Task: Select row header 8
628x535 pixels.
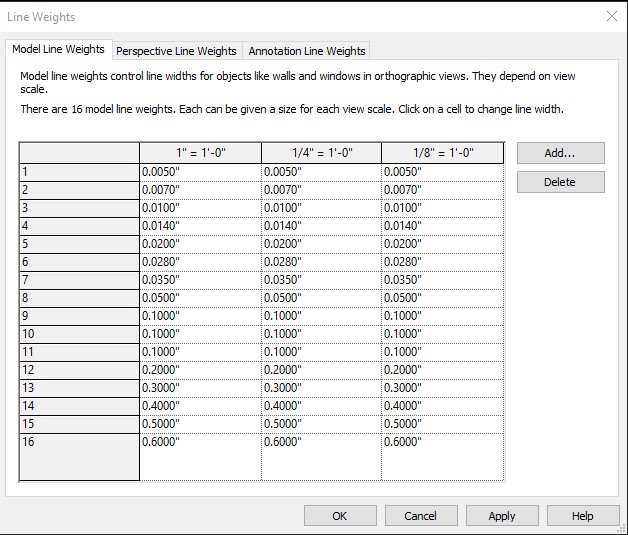Action: coord(80,298)
